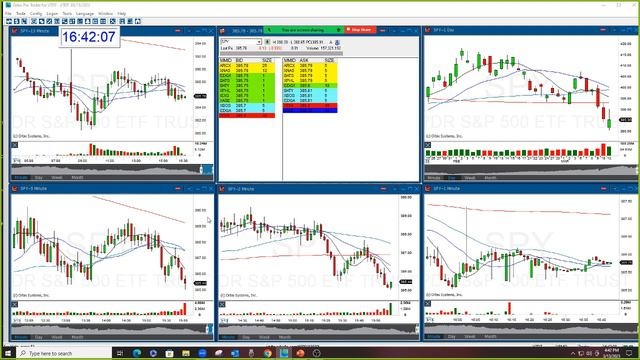Switch SPY 15 Minute chart to Month tab
This screenshot has width=640, height=360.
pos(78,178)
